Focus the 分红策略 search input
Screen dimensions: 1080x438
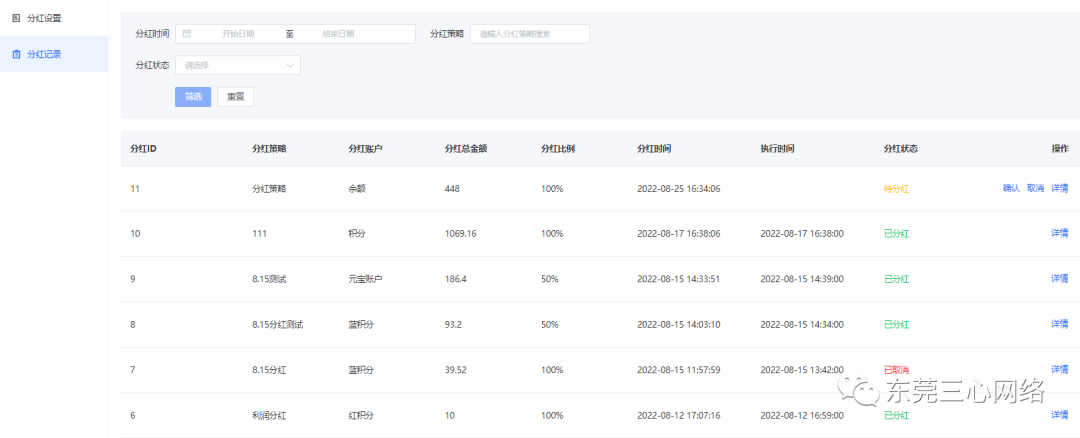pos(529,34)
